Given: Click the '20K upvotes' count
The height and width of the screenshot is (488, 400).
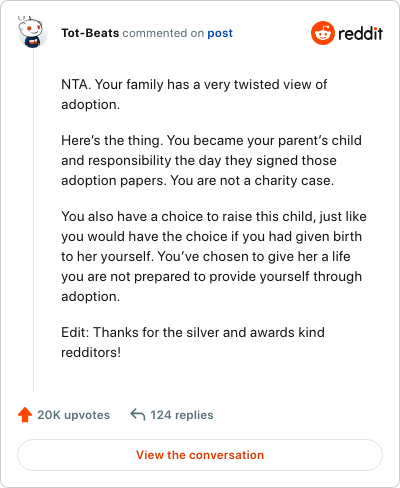Looking at the screenshot, I should (73, 415).
